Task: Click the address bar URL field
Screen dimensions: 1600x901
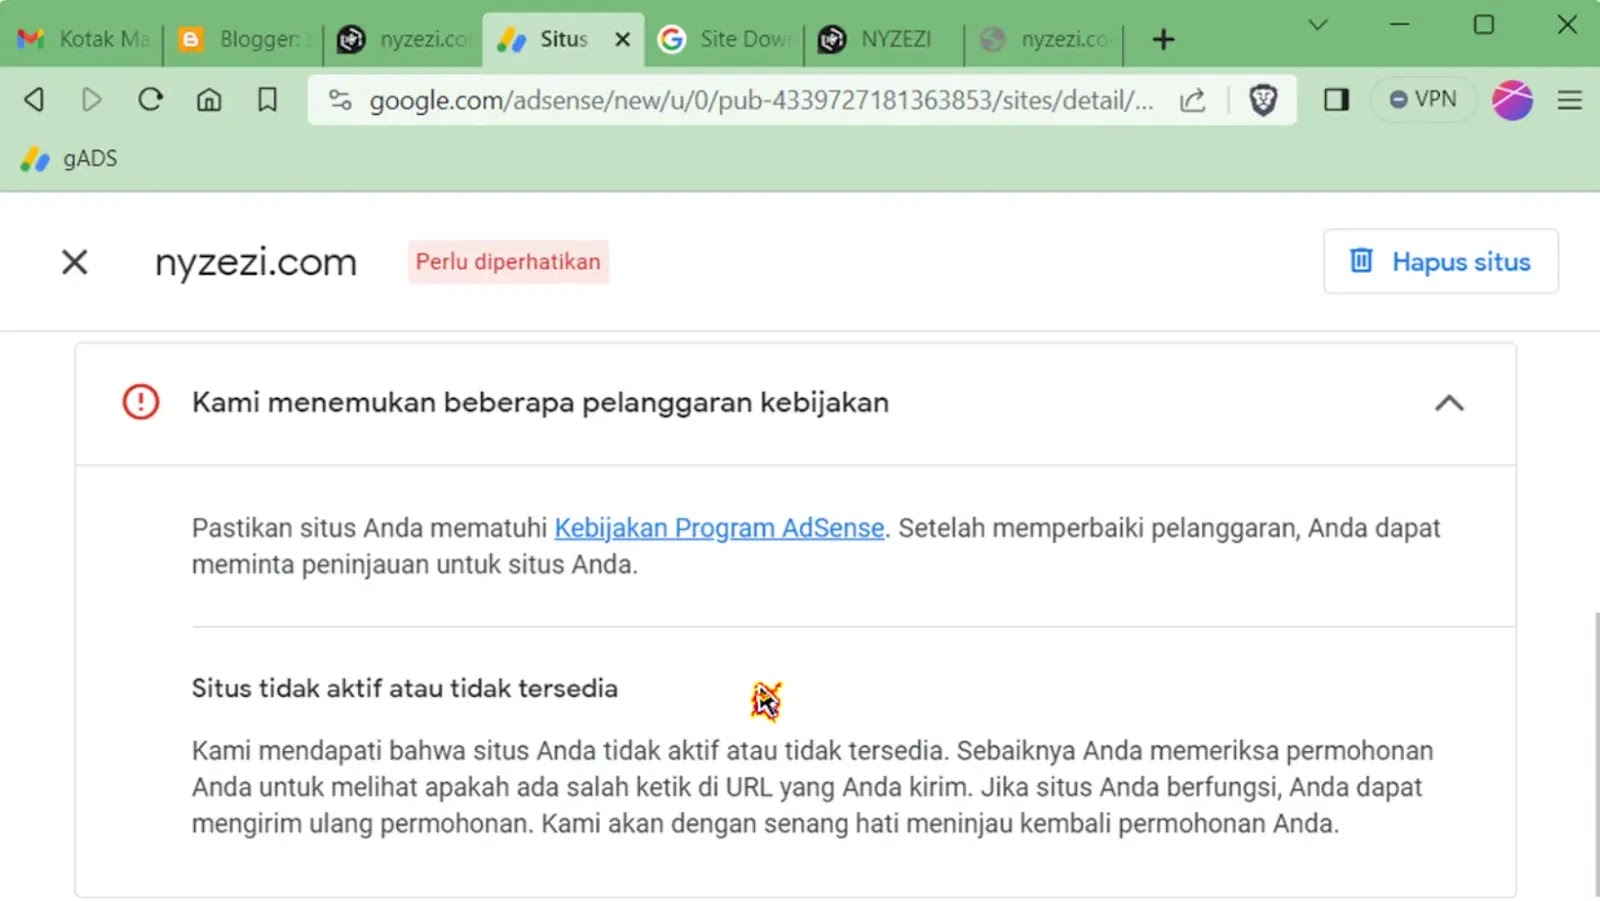Action: tap(760, 100)
